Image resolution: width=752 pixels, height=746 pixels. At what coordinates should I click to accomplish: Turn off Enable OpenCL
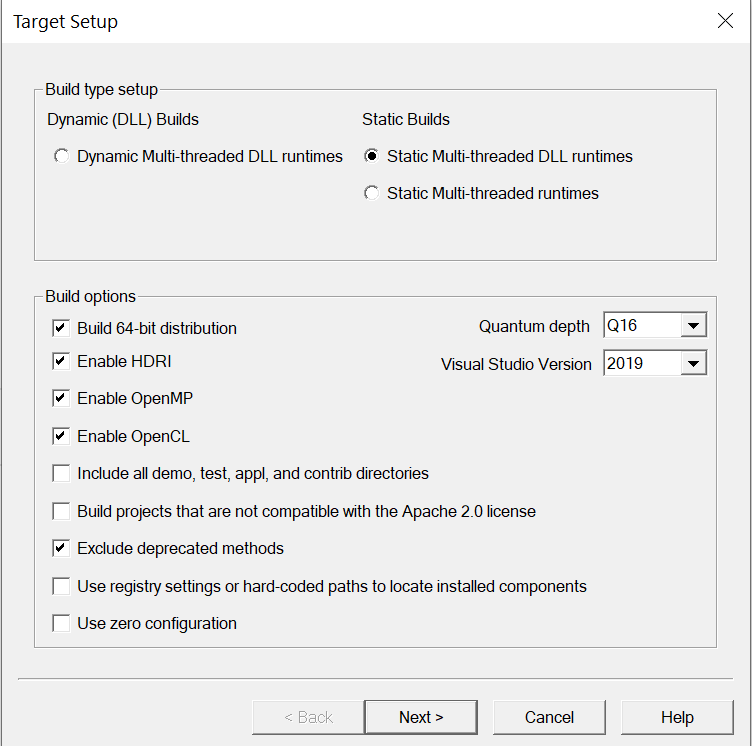pos(62,436)
